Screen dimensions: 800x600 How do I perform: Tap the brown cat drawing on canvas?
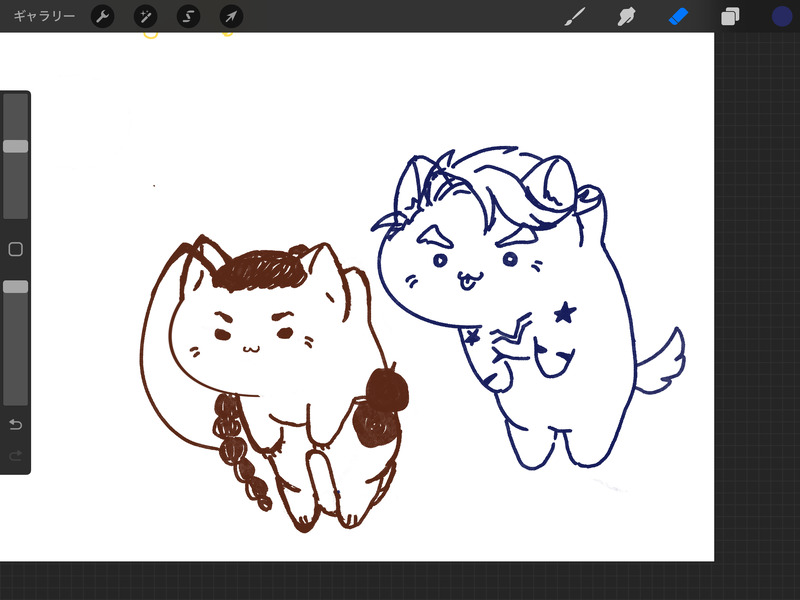[x=274, y=384]
